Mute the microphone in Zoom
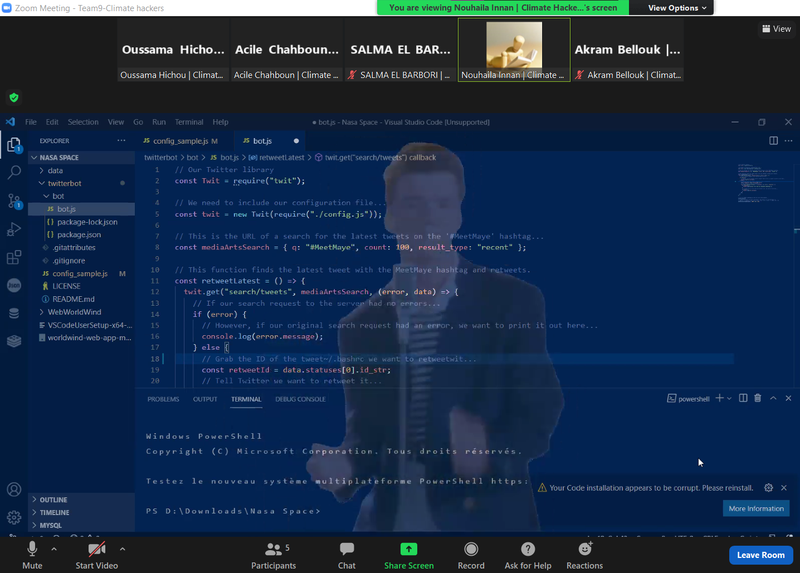Screen dimensions: 800x573 coord(32,555)
